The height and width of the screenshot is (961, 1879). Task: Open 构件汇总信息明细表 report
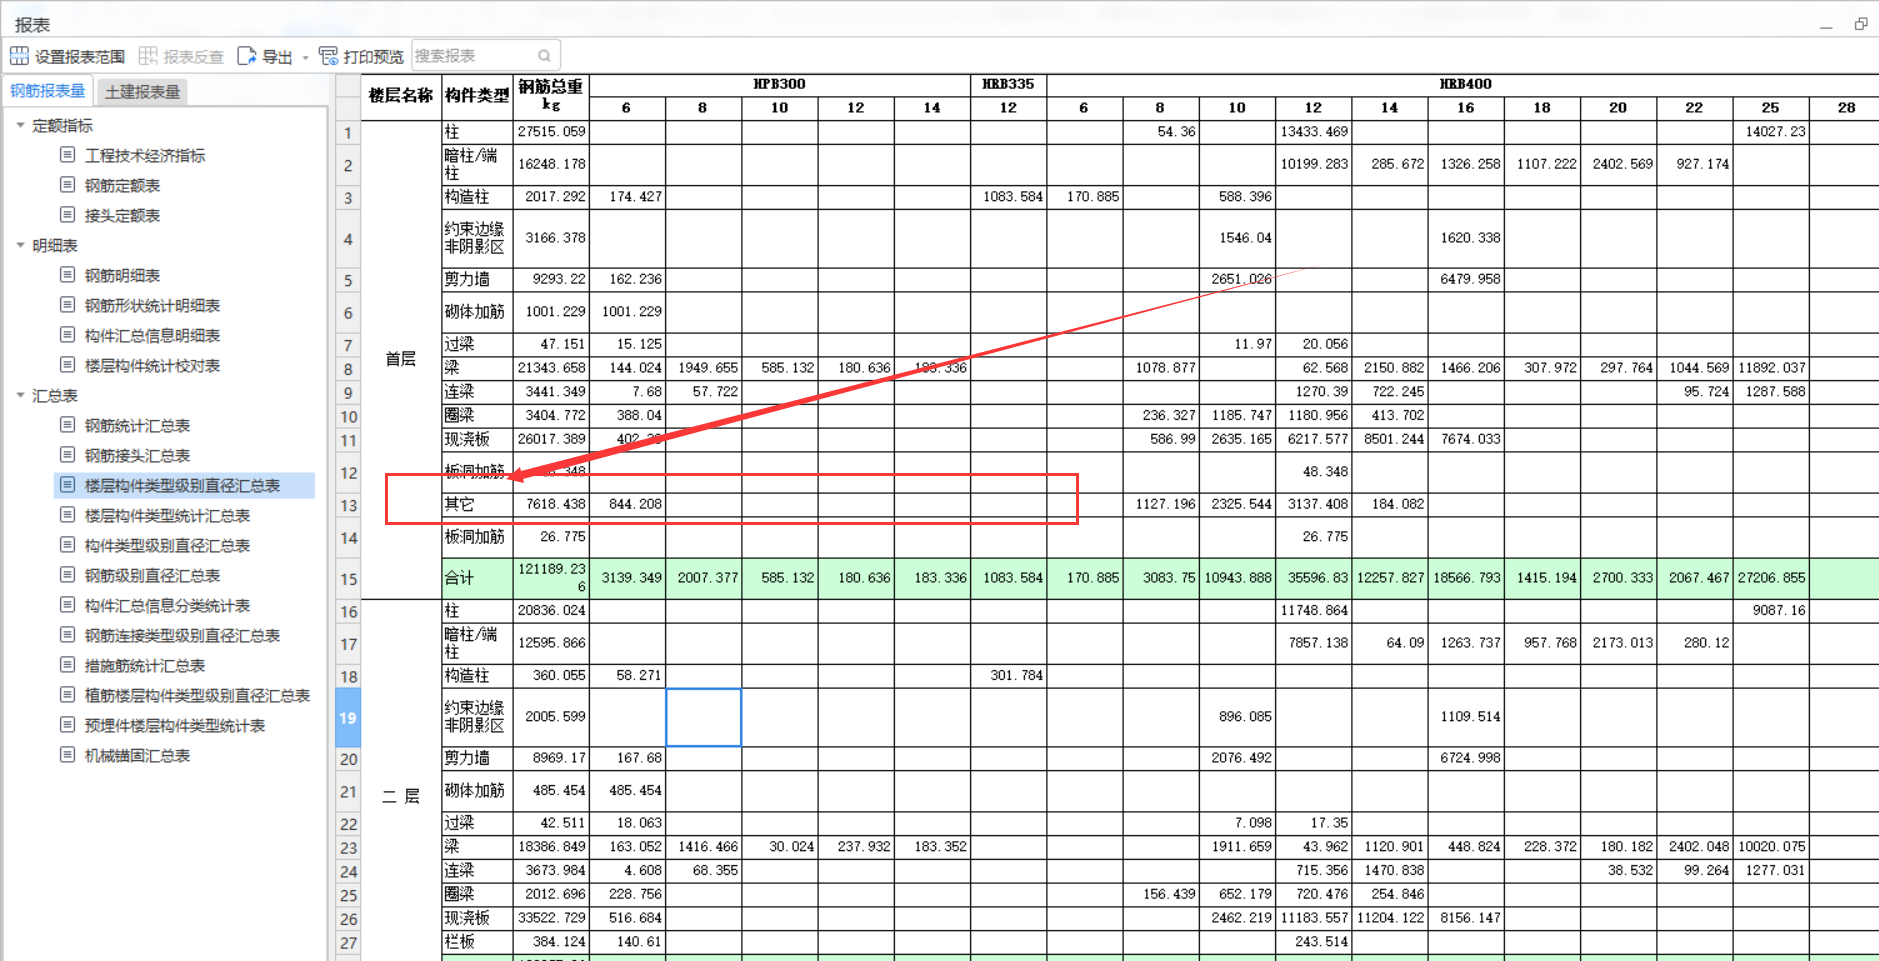tap(152, 336)
